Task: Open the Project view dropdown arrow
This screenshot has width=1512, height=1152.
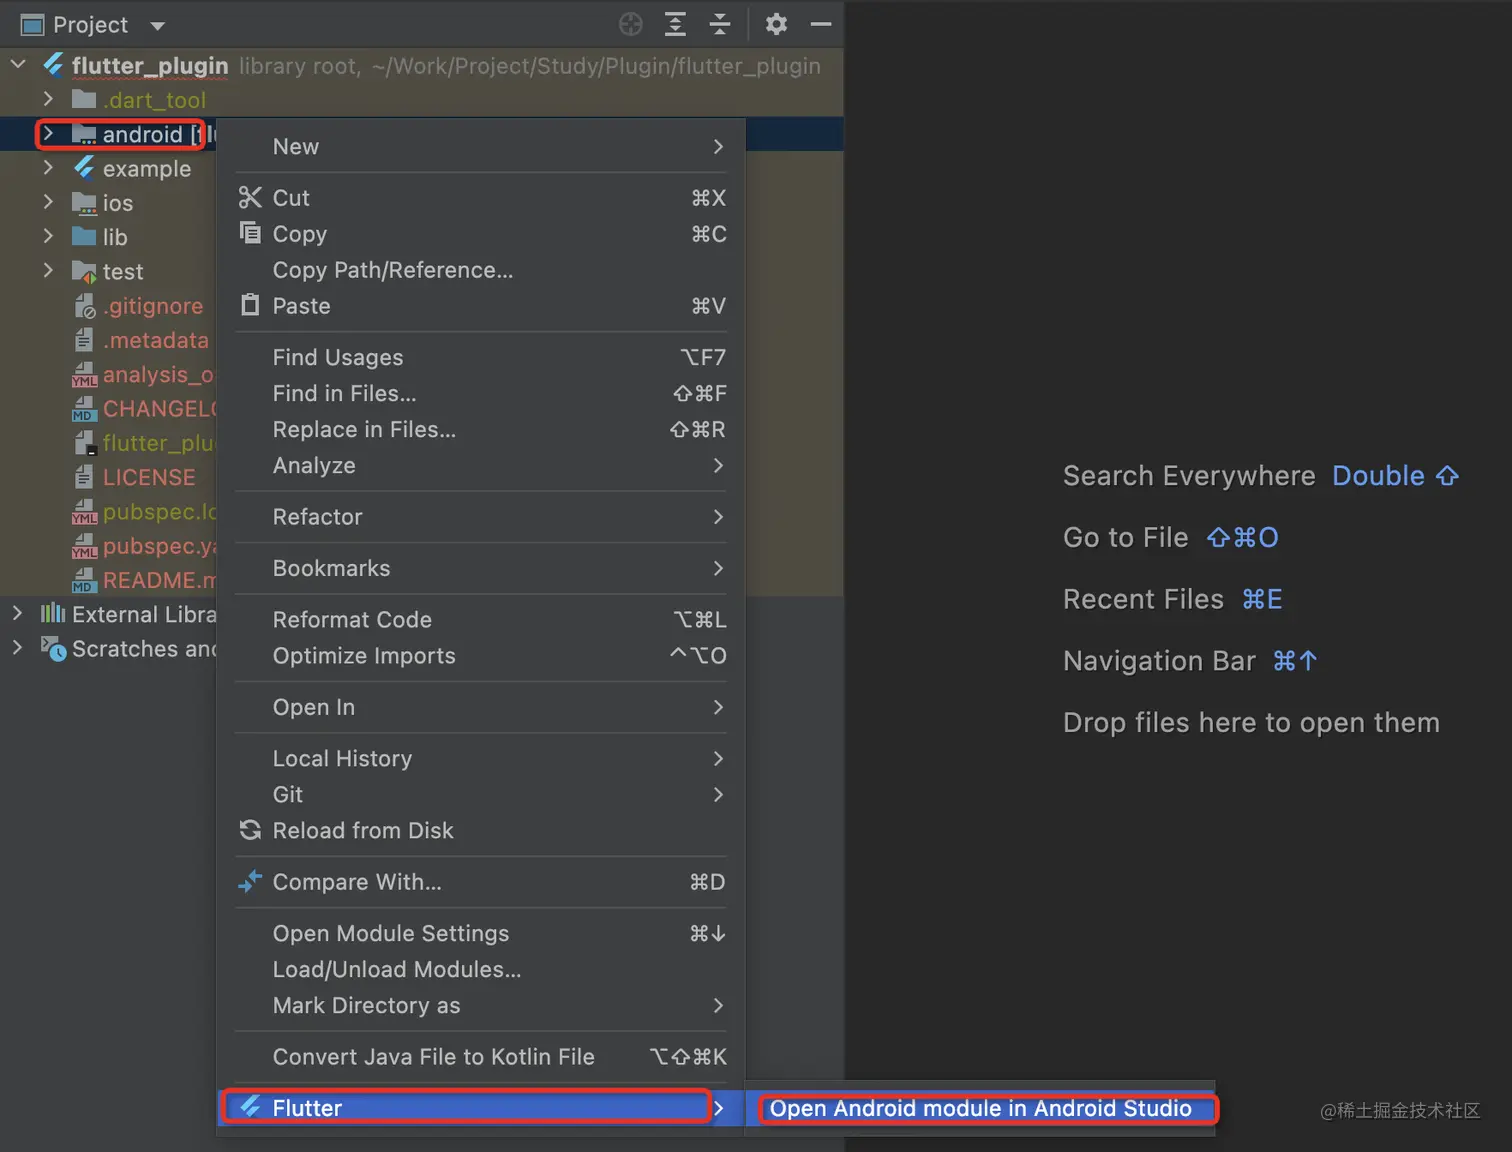Action: 157,26
